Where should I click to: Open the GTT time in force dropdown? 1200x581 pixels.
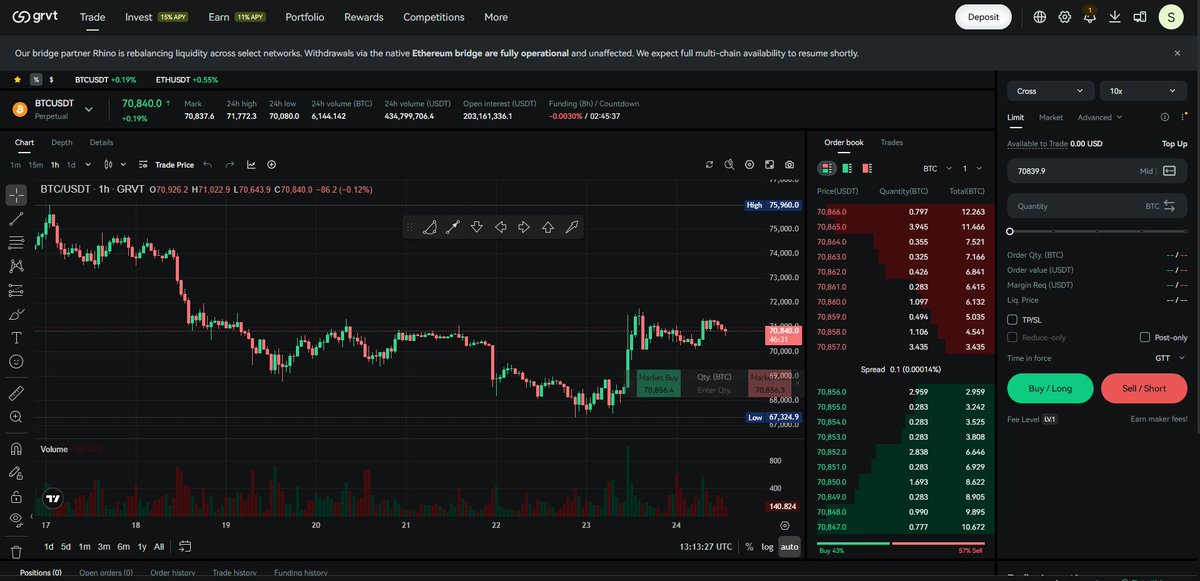[1170, 358]
